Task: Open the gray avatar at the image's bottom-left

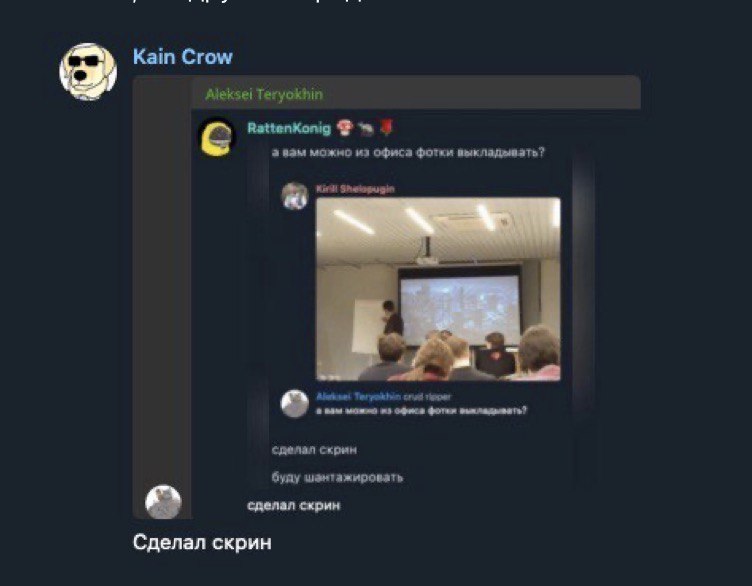Action: coord(164,503)
